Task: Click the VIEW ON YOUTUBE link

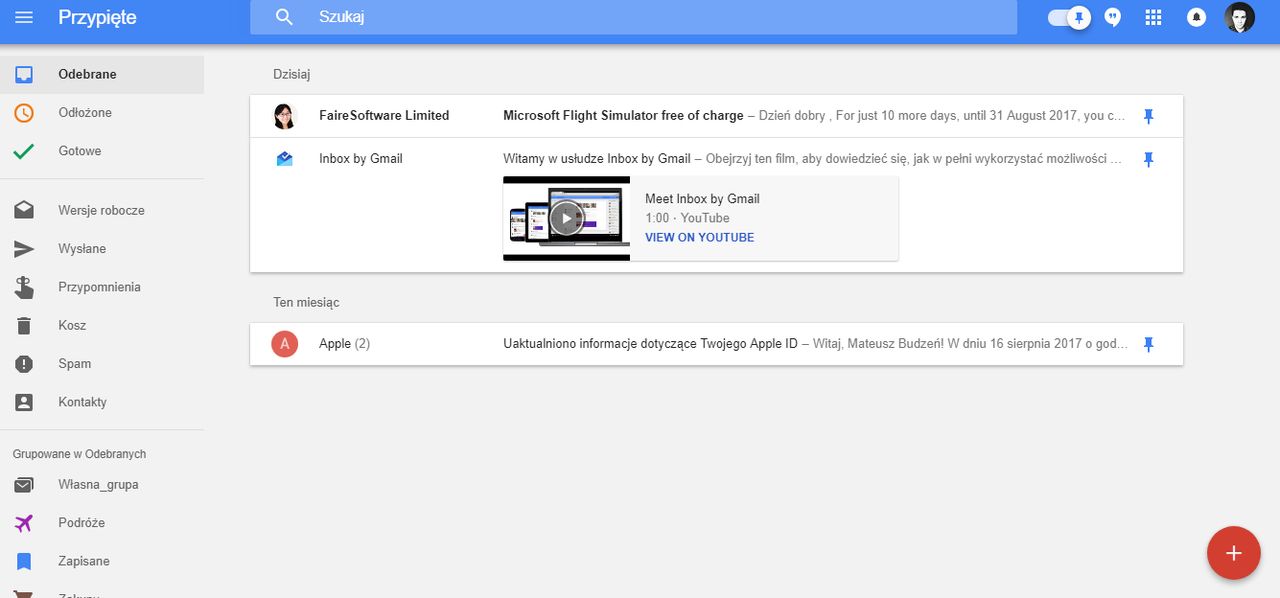Action: coord(700,238)
